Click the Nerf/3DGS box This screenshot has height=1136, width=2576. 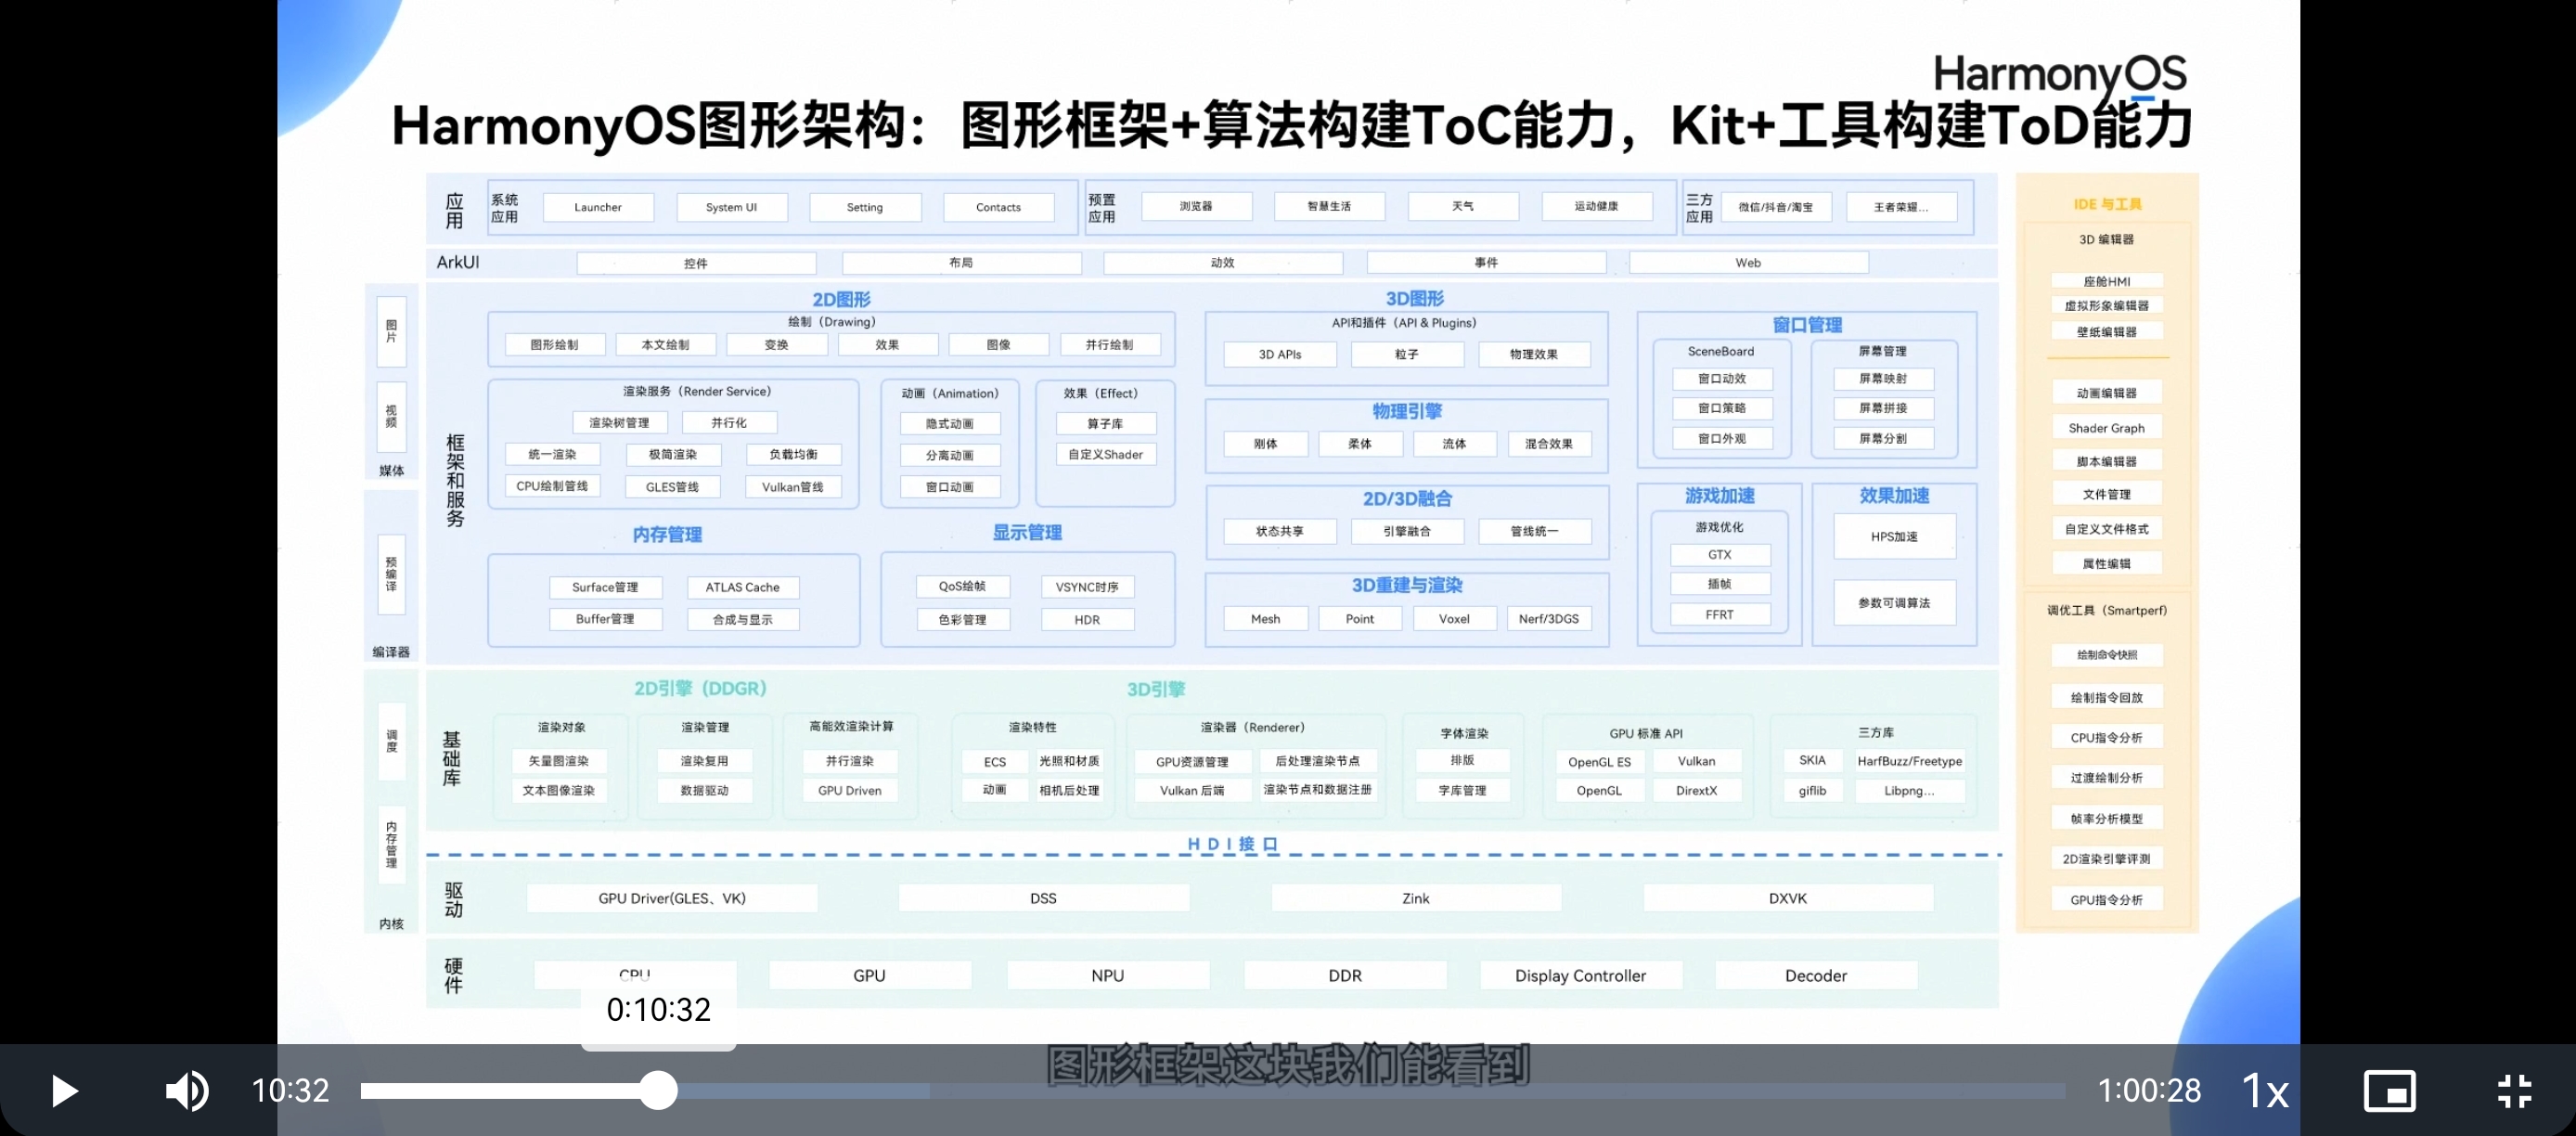(x=1548, y=619)
